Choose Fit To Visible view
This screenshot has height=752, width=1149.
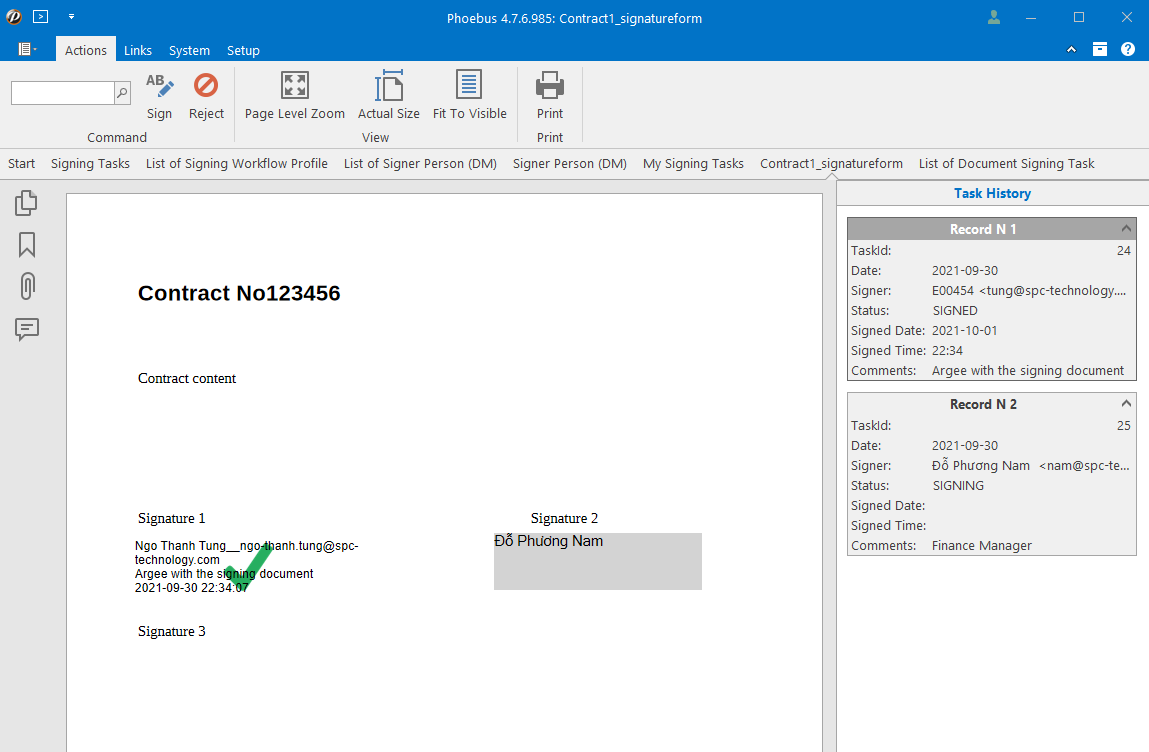469,86
